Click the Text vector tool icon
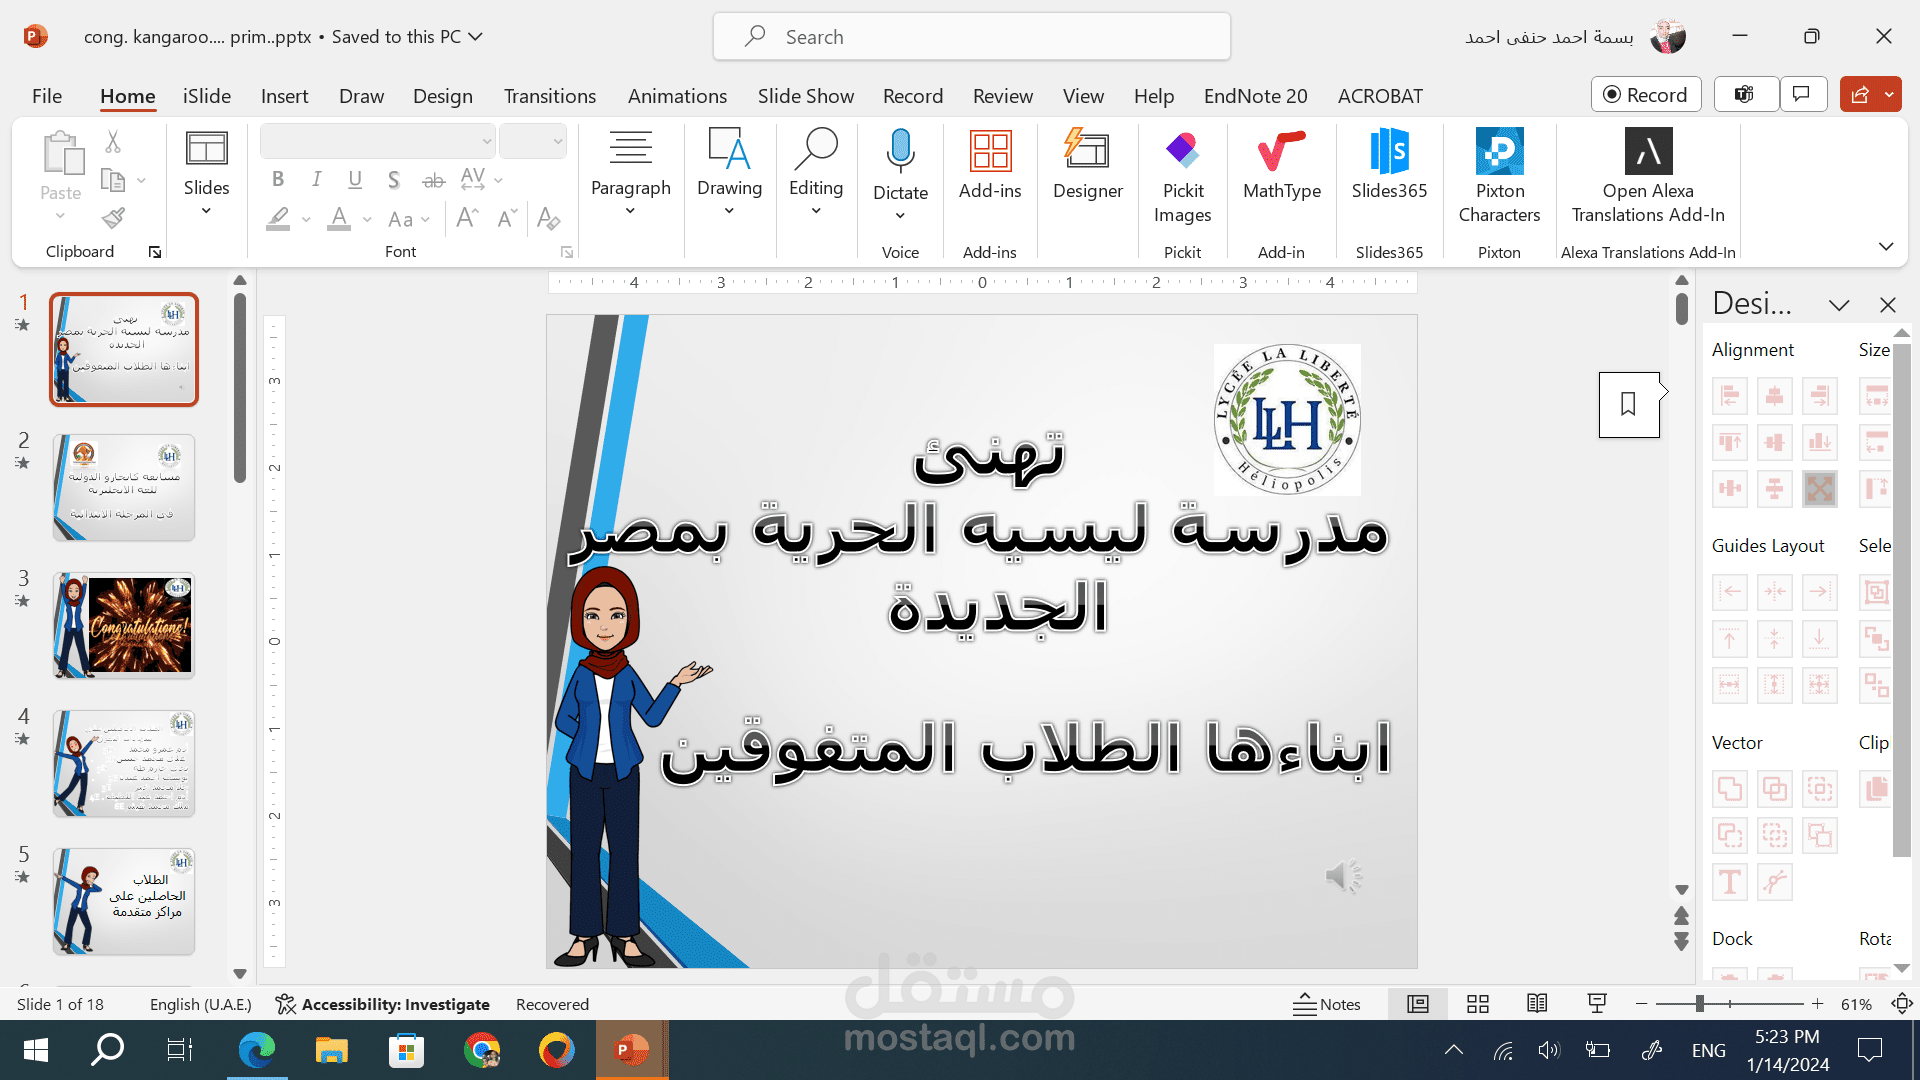1920x1080 pixels. 1730,882
